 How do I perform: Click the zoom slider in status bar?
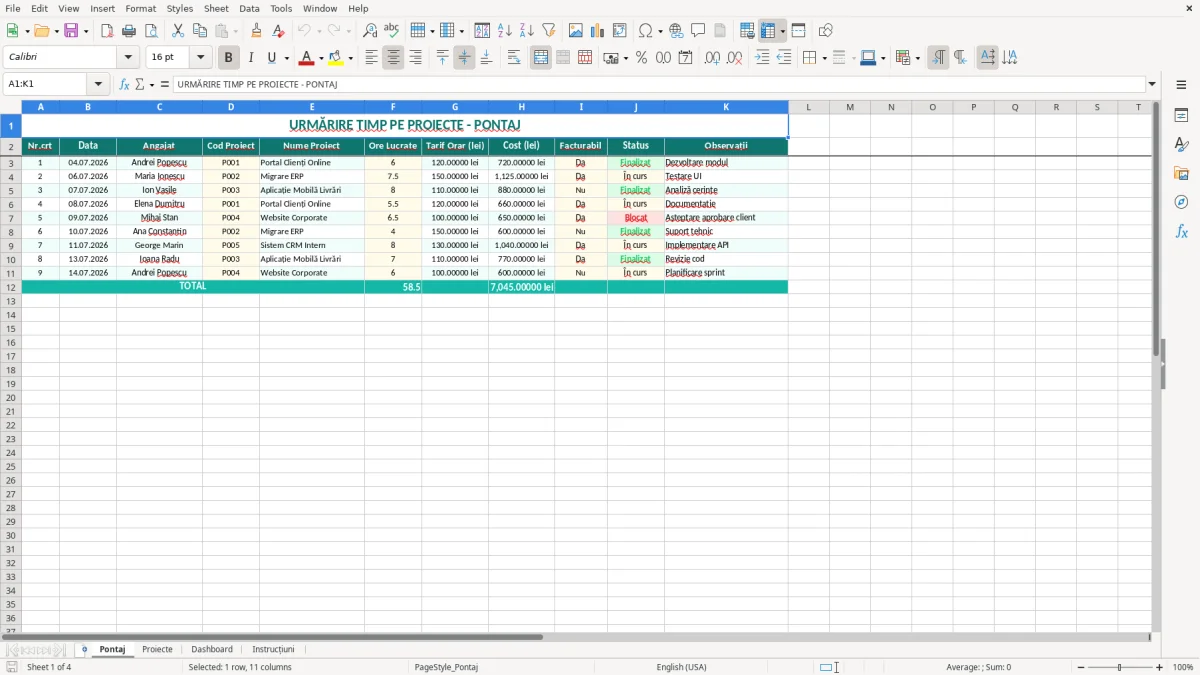click(1119, 667)
